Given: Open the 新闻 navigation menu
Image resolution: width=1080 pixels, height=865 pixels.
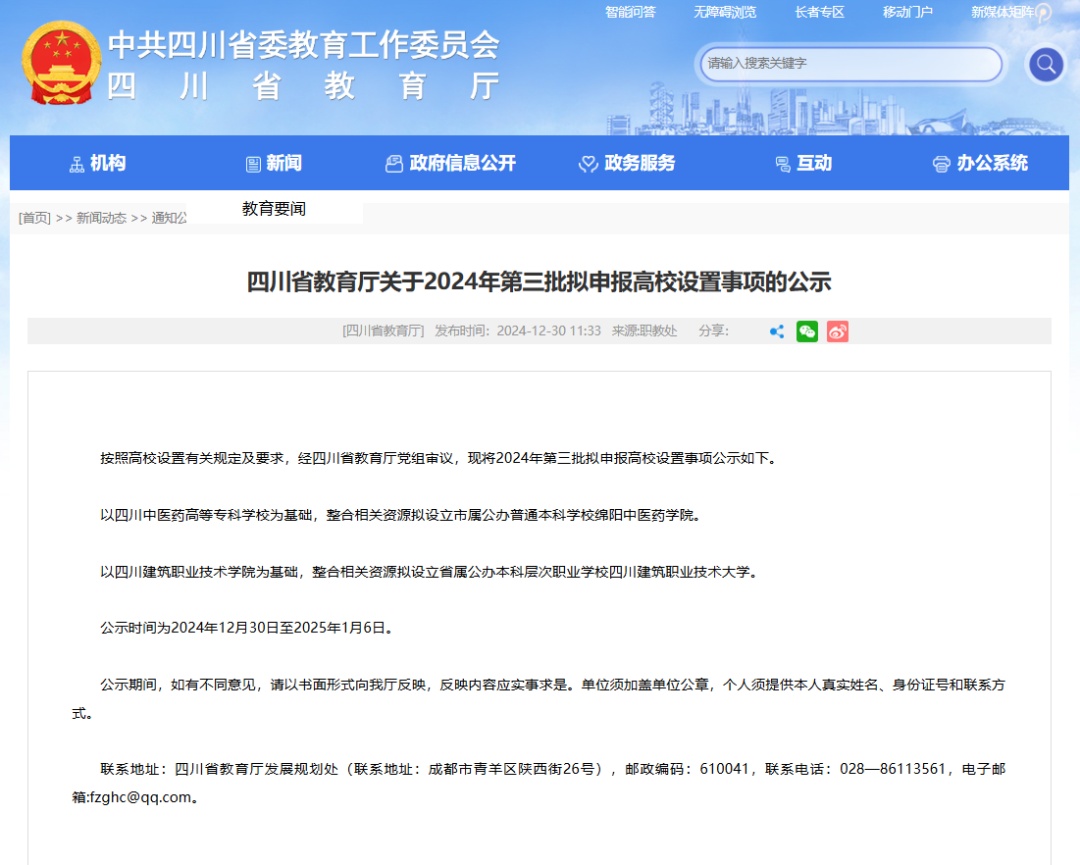Looking at the screenshot, I should tap(273, 163).
